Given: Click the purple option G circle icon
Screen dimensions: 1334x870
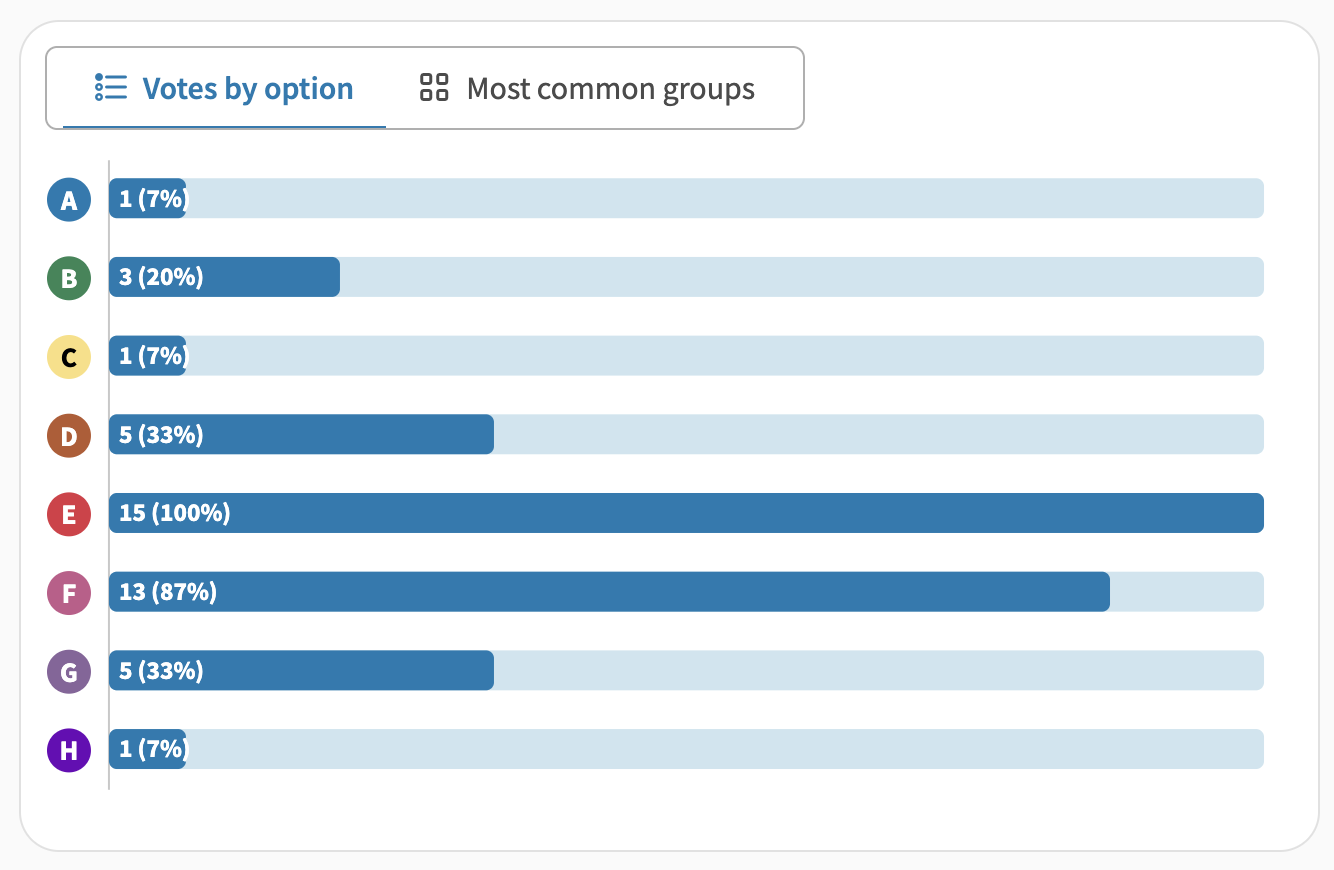Looking at the screenshot, I should pos(69,672).
